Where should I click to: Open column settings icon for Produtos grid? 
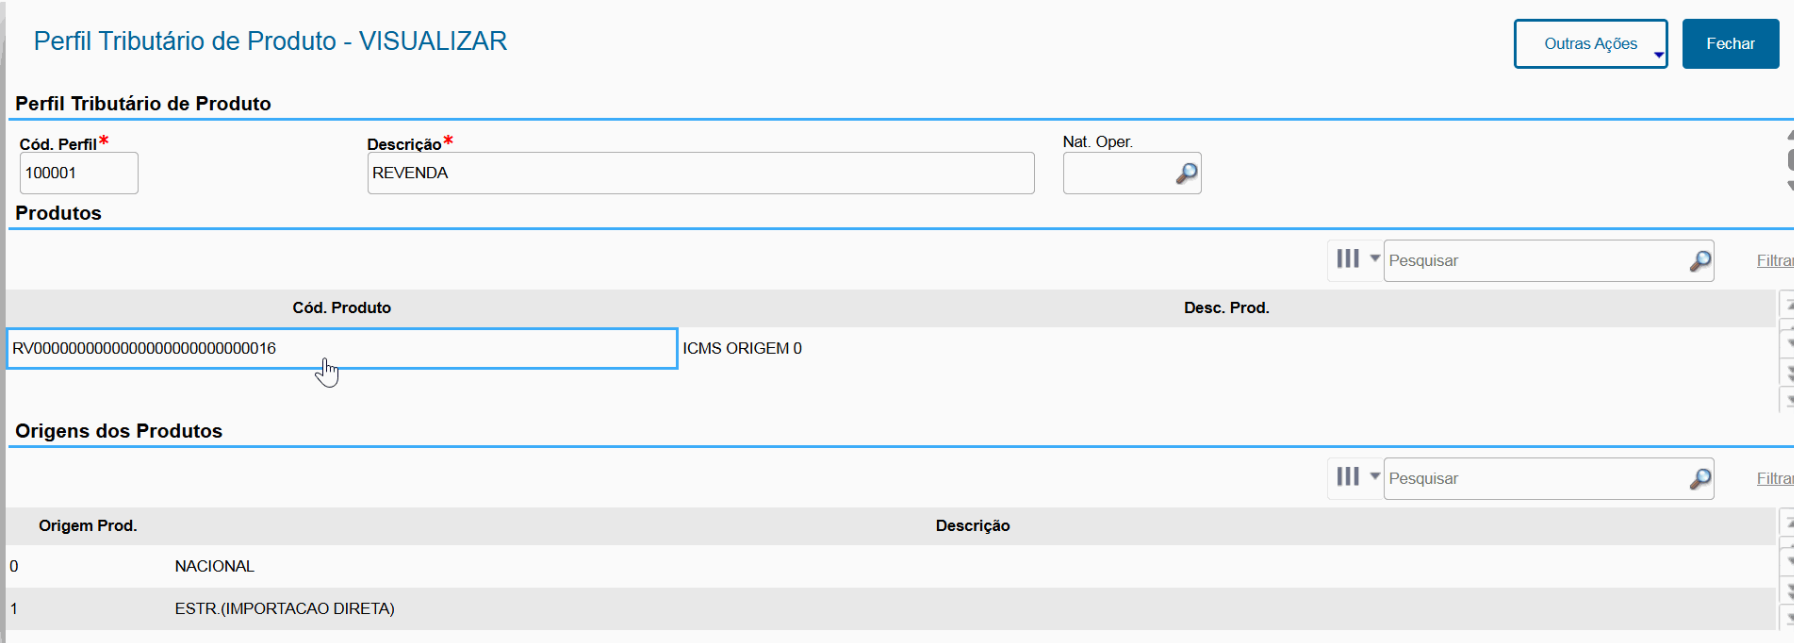(1348, 259)
